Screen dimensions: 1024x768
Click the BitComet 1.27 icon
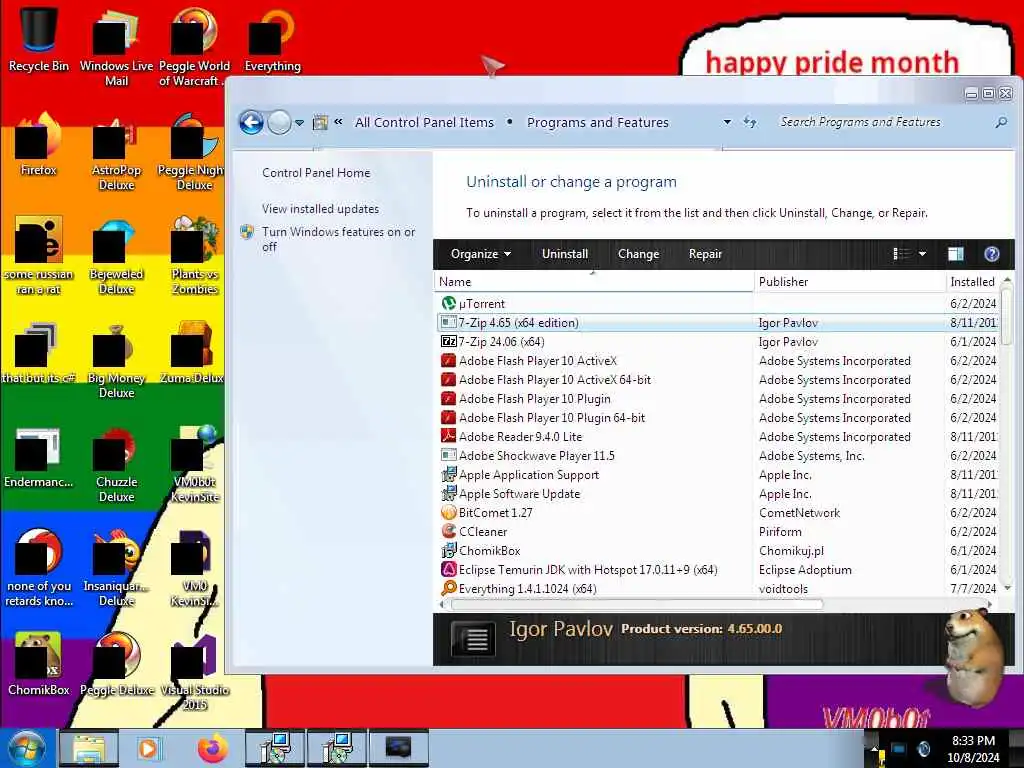[x=449, y=513]
